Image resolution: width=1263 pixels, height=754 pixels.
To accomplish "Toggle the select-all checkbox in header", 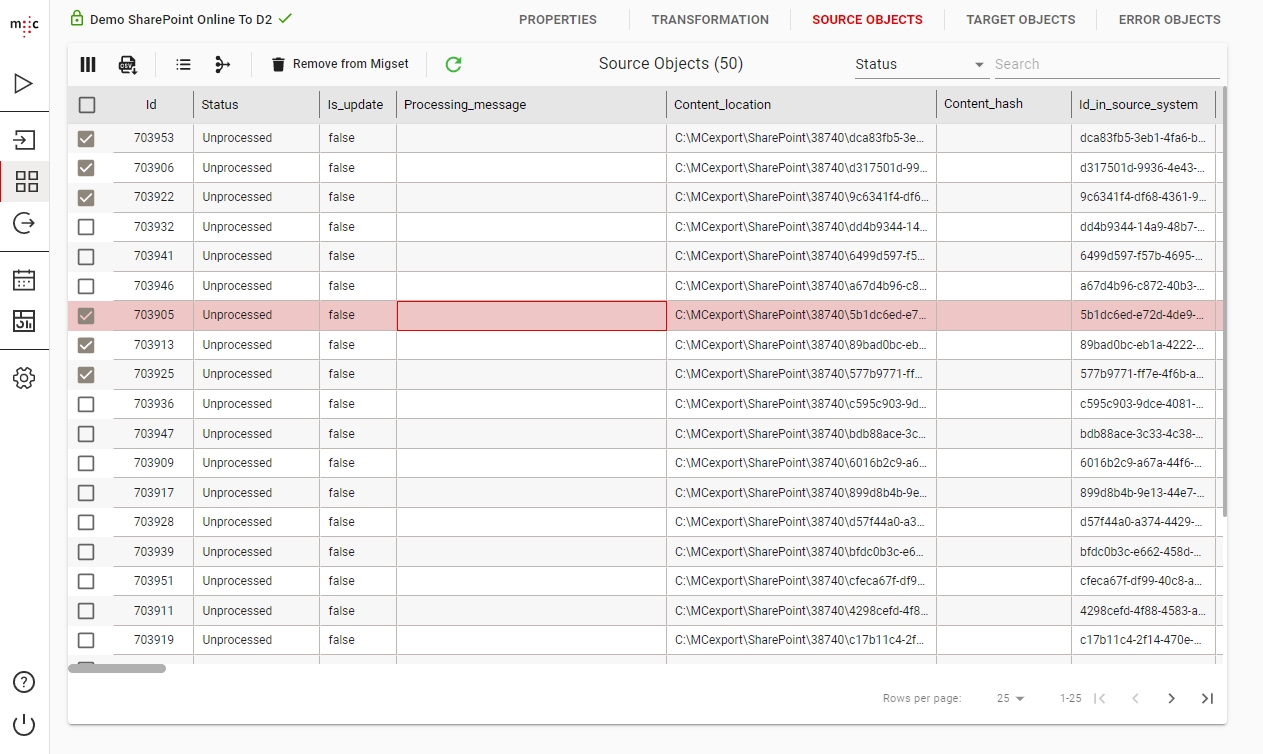I will pos(87,105).
